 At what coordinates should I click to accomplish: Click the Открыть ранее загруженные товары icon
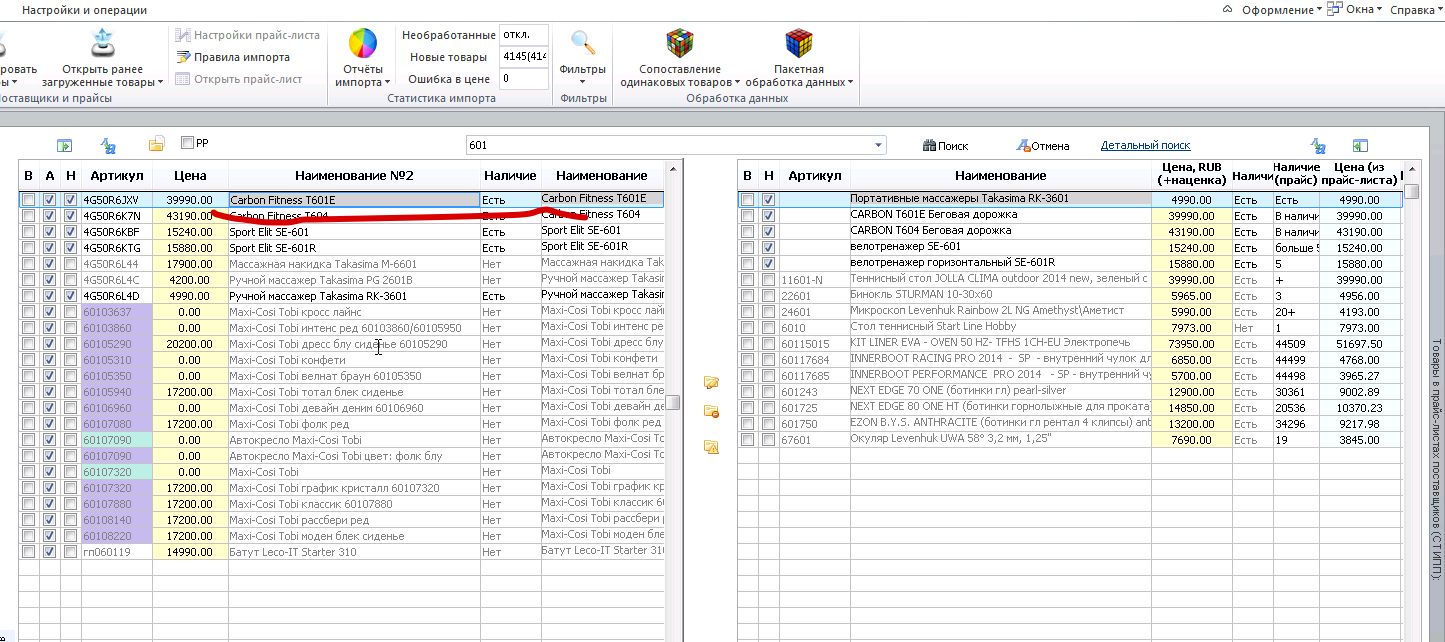[x=104, y=42]
